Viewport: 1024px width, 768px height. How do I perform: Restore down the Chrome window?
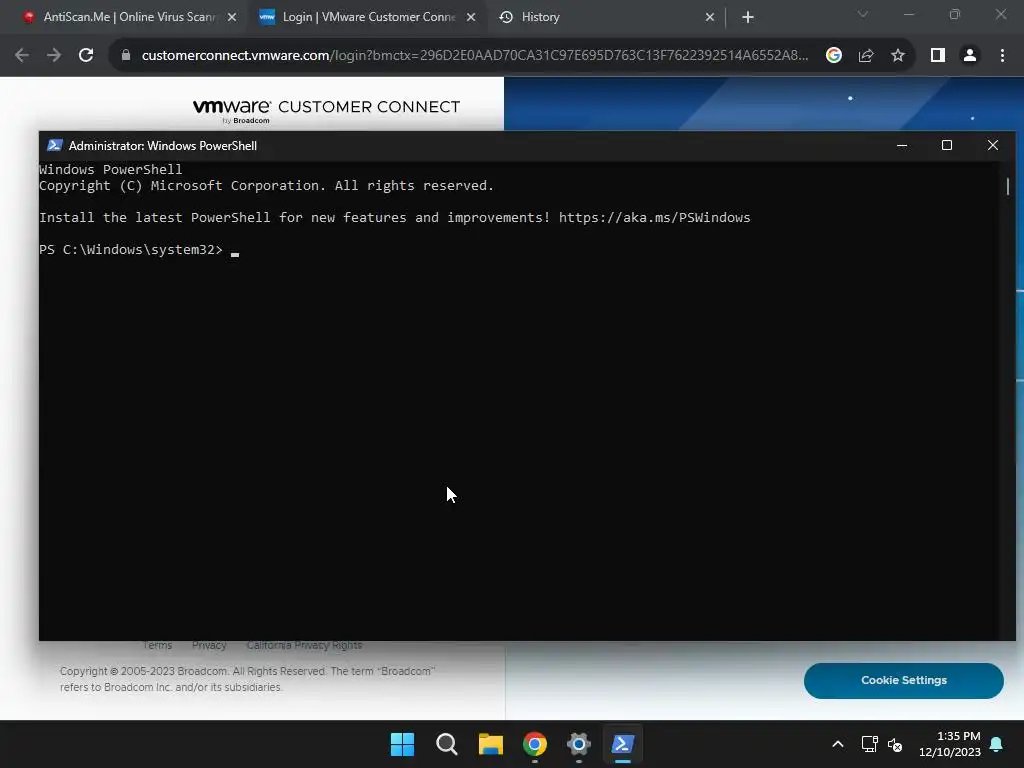point(955,14)
